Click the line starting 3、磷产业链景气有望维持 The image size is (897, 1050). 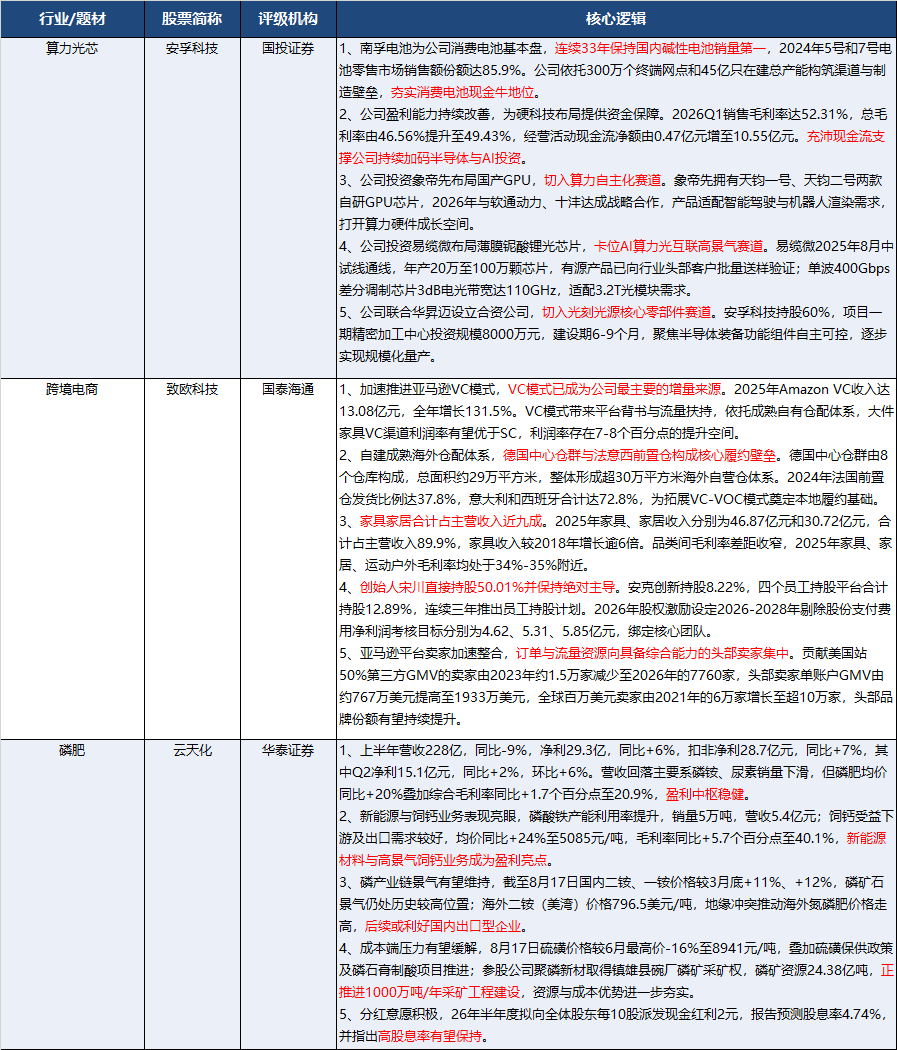[613, 882]
